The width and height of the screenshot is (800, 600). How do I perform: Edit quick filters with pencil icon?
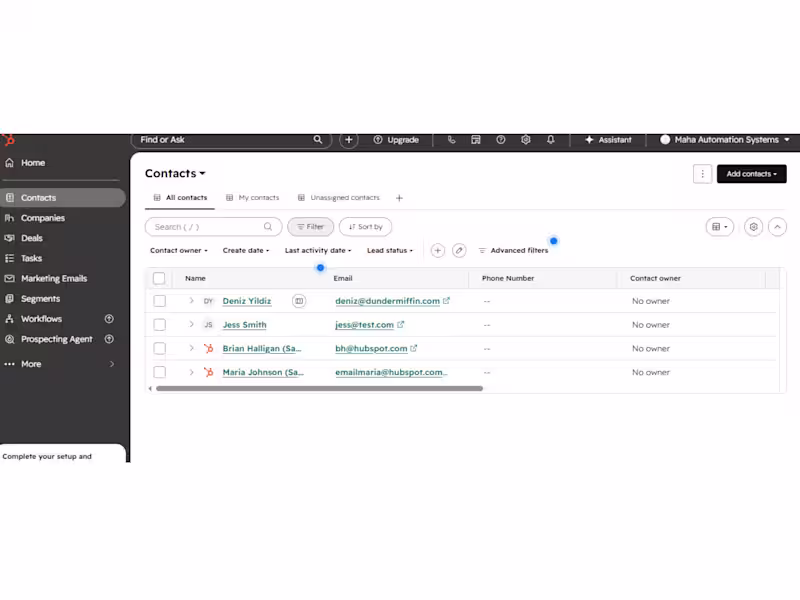(459, 251)
